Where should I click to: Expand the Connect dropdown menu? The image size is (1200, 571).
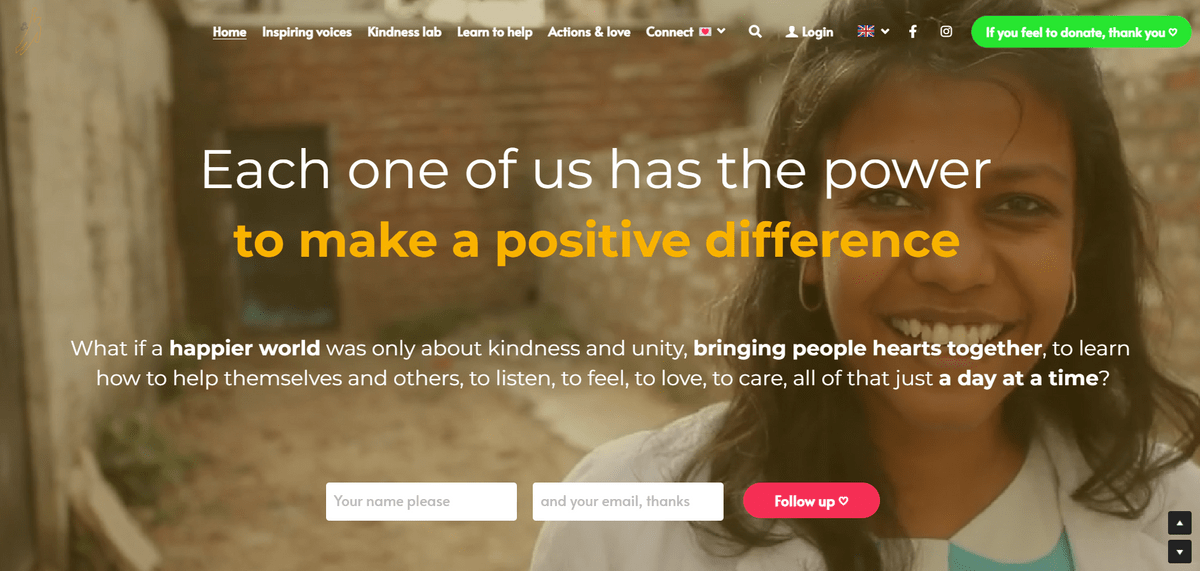coord(686,32)
